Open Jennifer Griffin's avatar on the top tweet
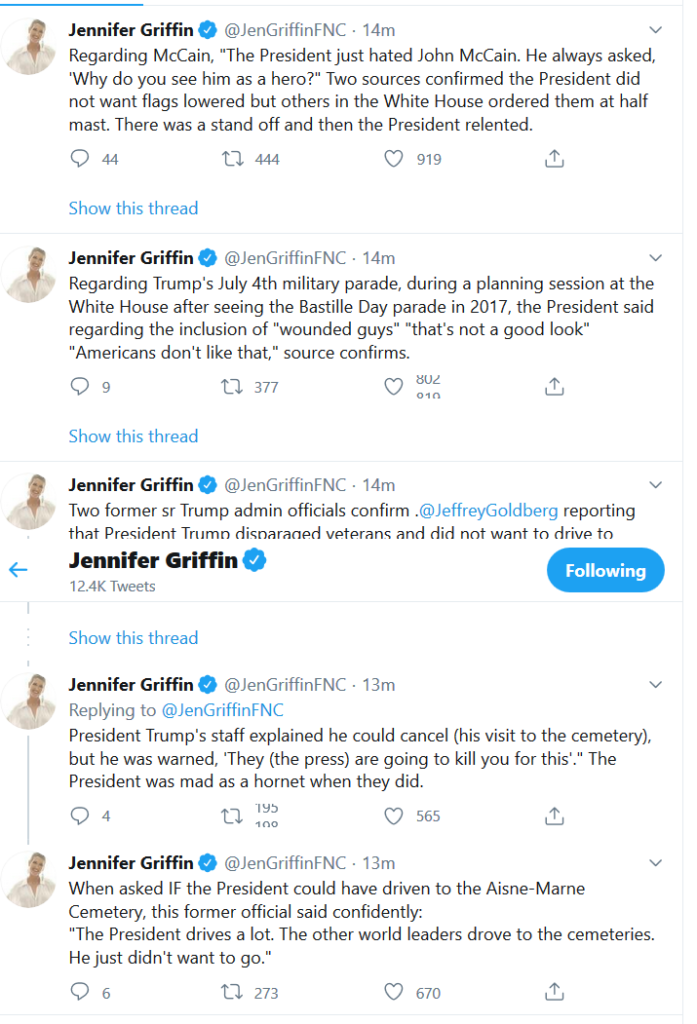The image size is (697, 1024). (x=30, y=46)
